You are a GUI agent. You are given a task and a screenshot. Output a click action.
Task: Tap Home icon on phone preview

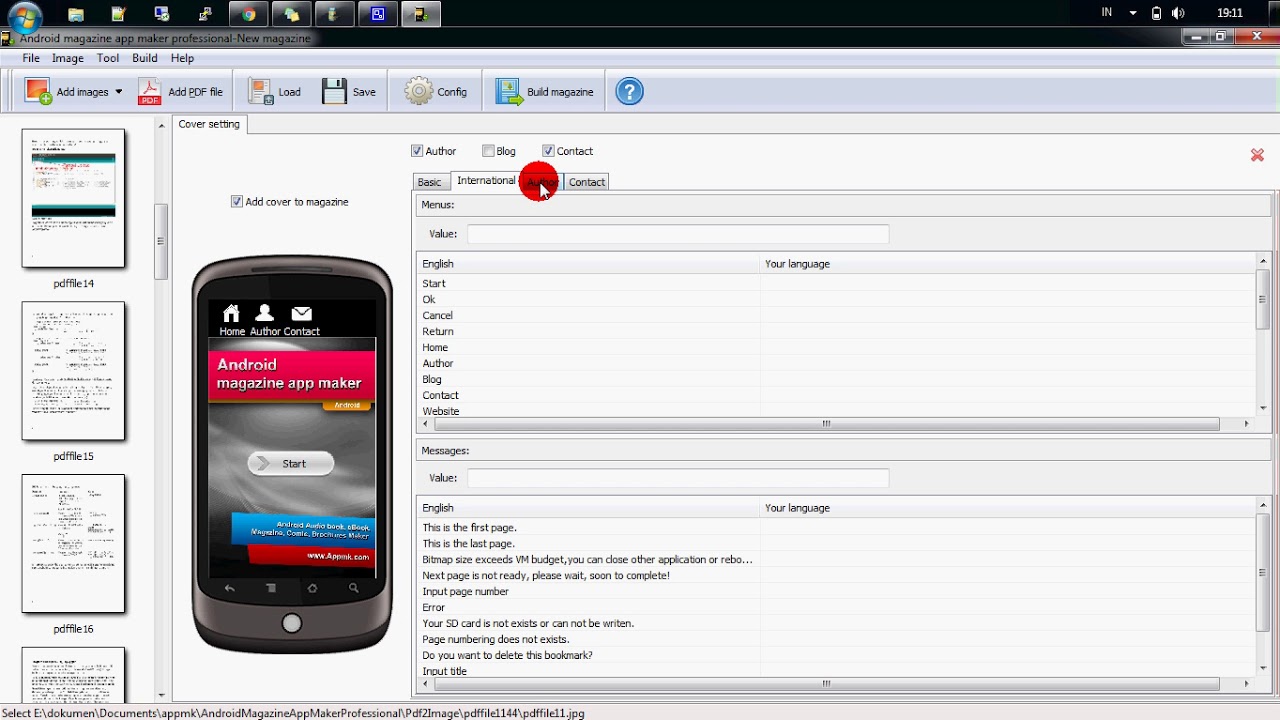[231, 314]
